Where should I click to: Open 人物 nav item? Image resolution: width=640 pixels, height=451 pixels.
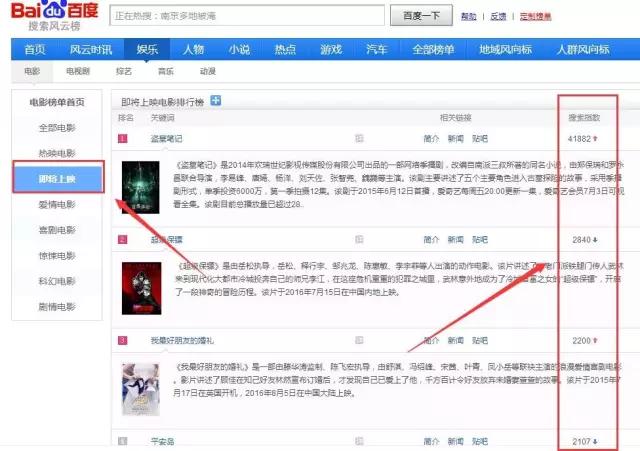coord(193,50)
